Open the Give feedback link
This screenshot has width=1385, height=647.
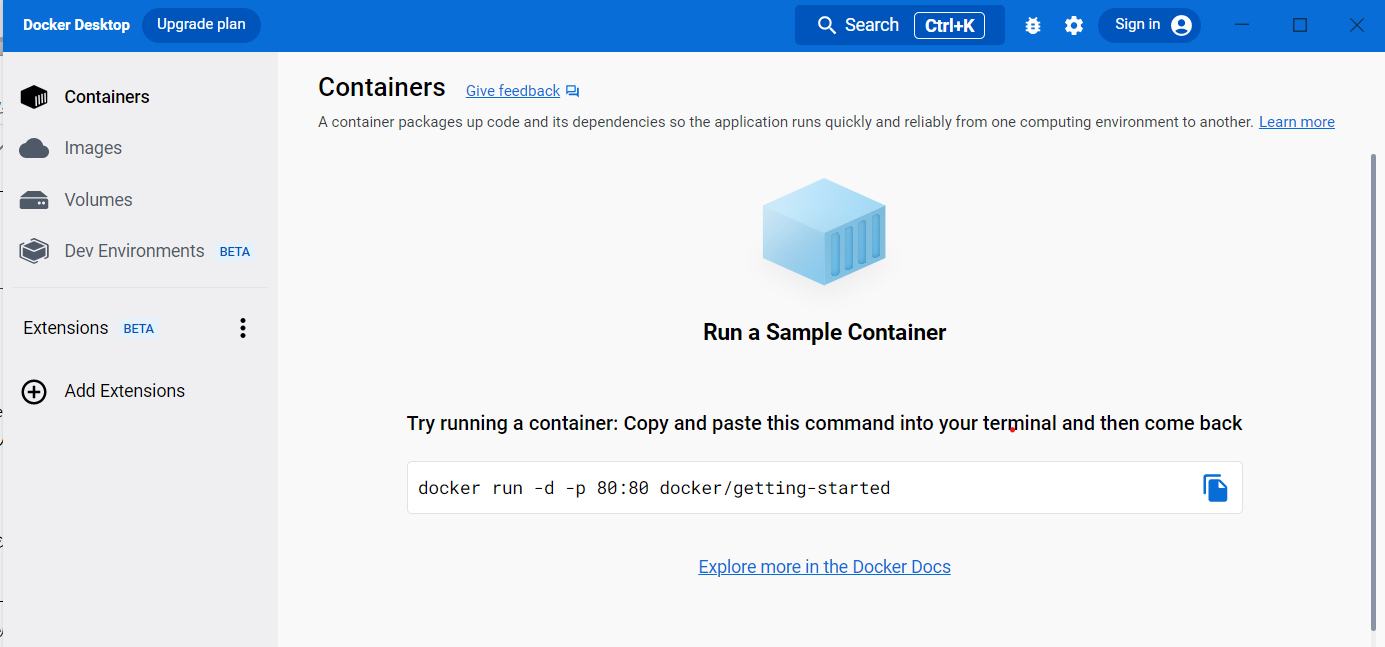coord(513,91)
